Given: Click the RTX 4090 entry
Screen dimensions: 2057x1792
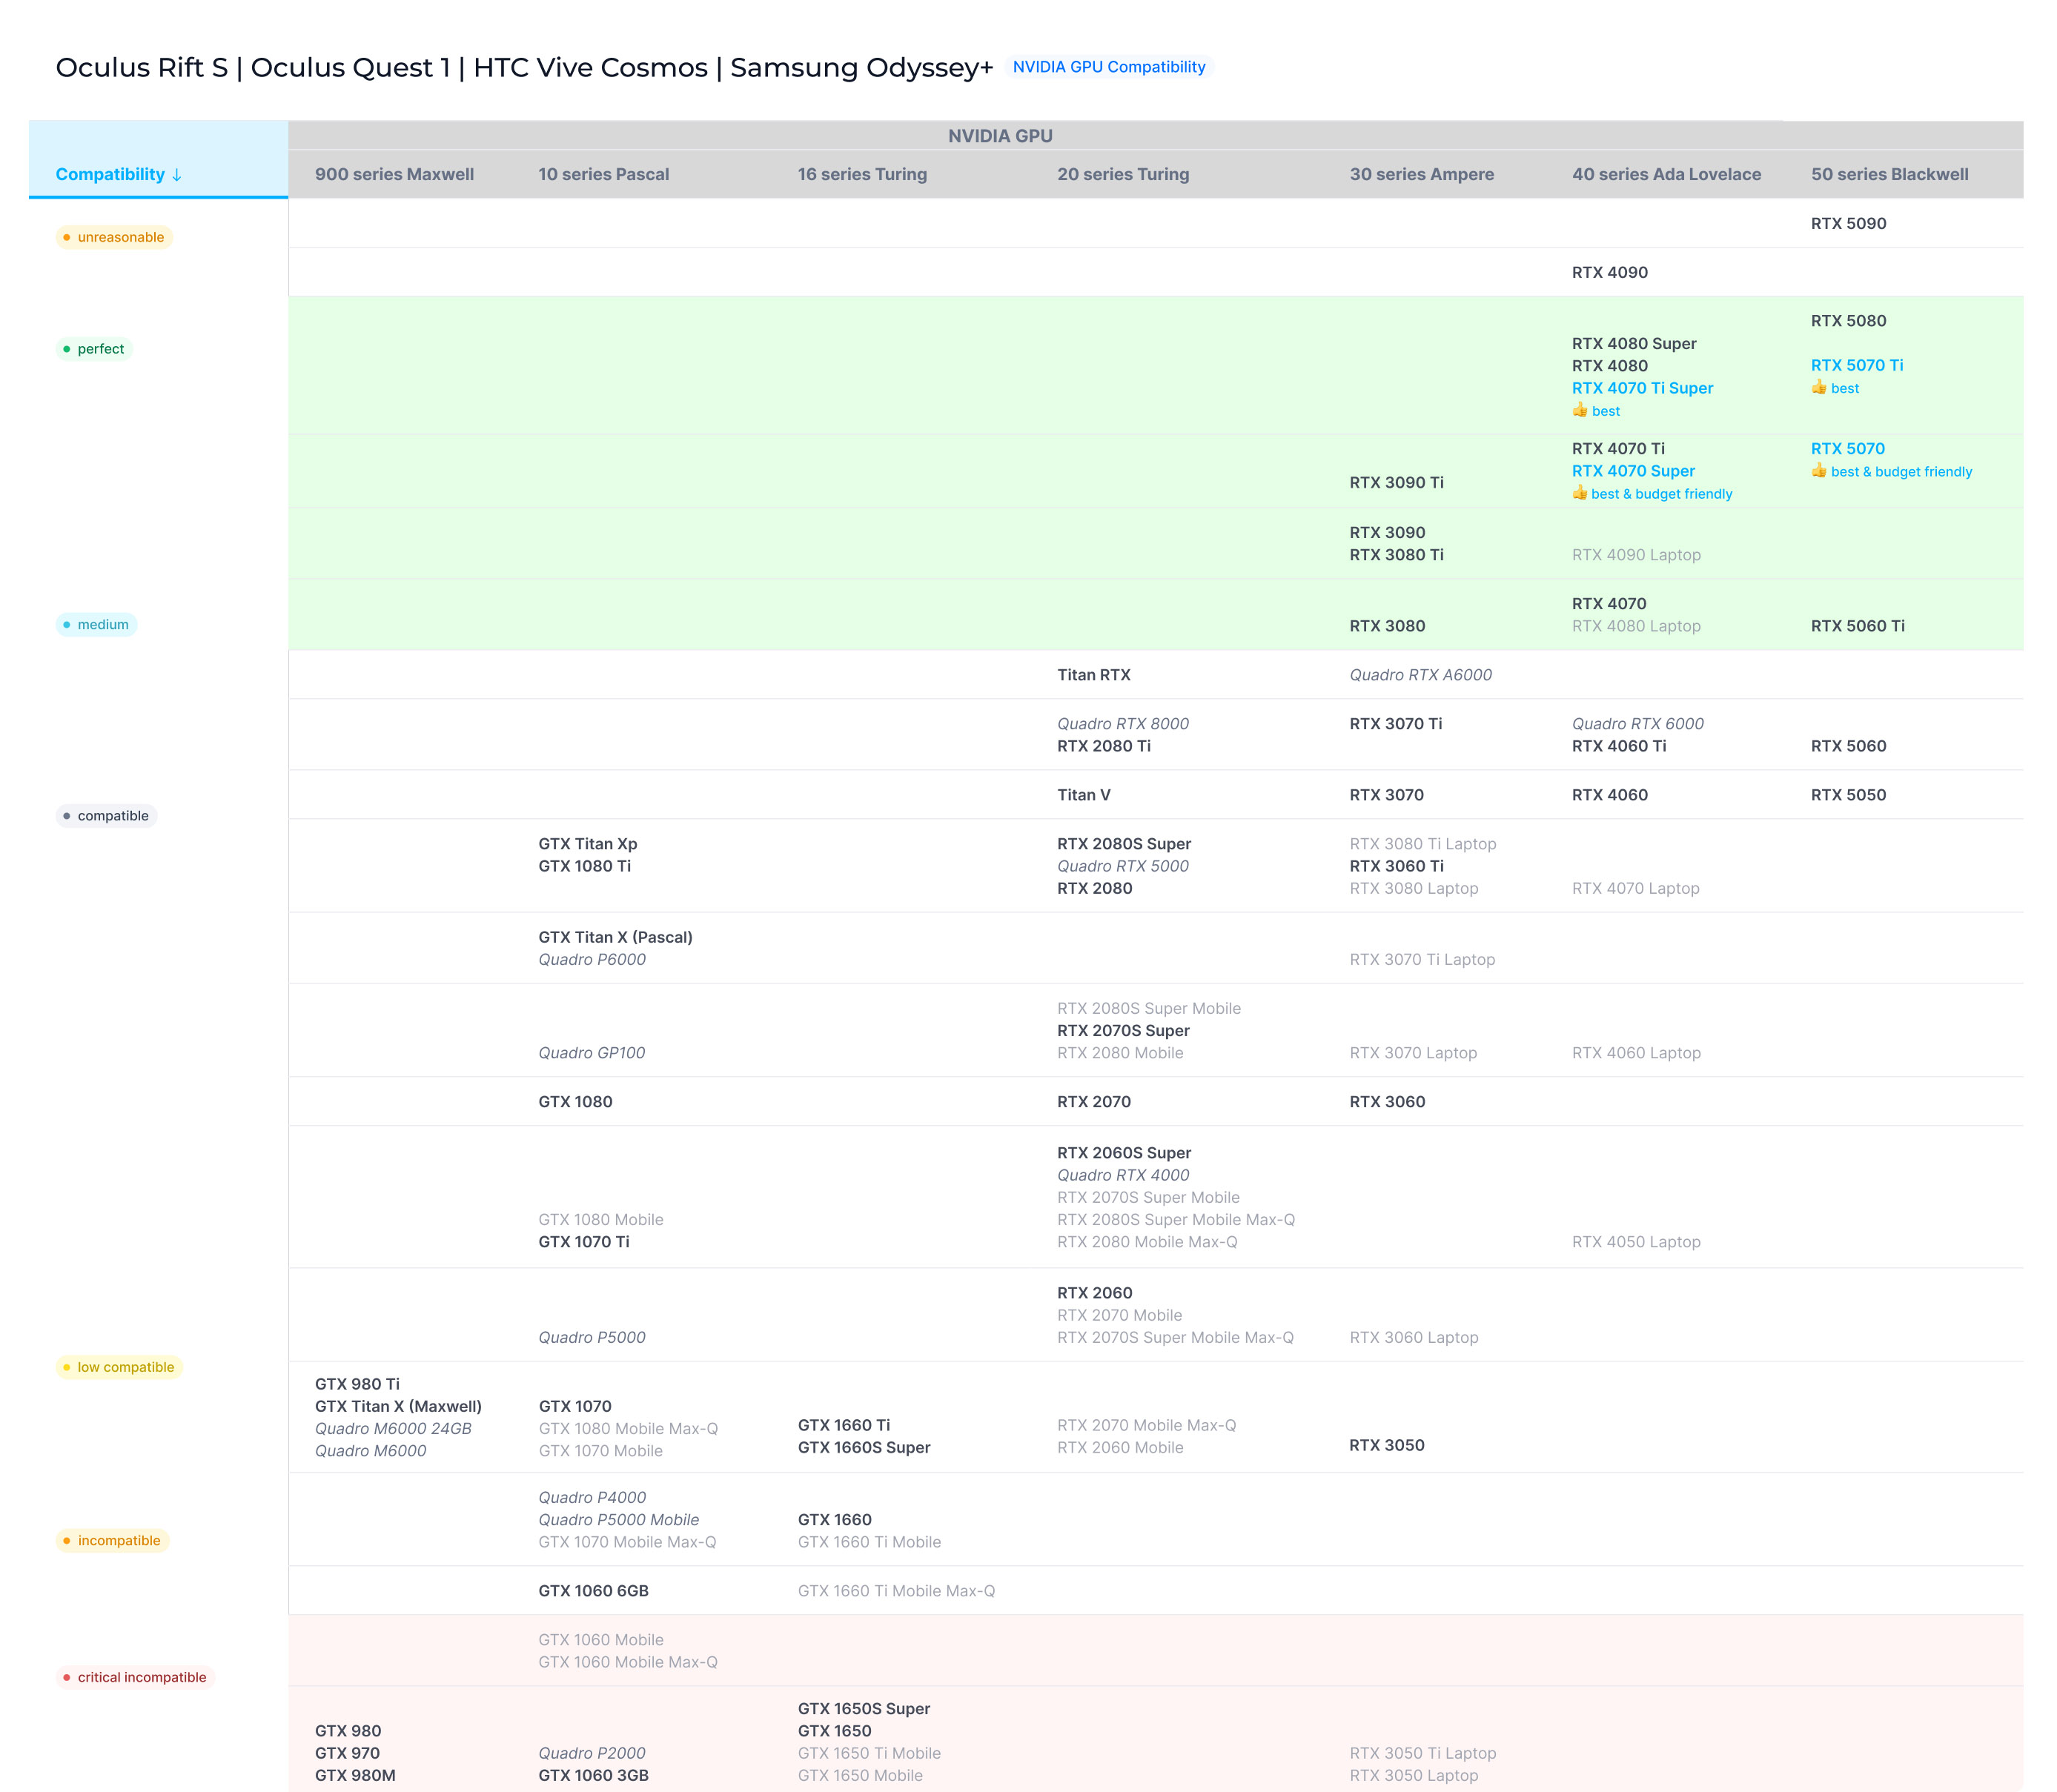Looking at the screenshot, I should tap(1609, 272).
